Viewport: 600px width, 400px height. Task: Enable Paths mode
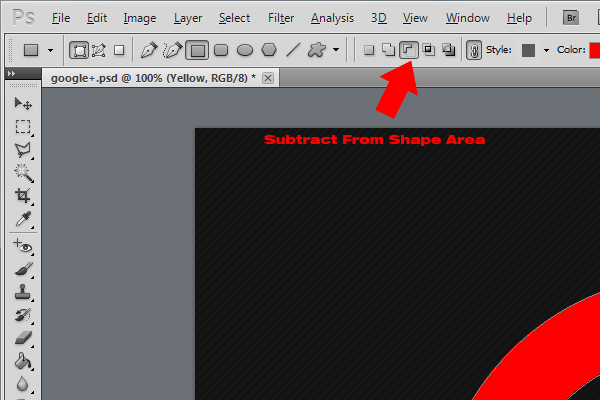pos(99,50)
